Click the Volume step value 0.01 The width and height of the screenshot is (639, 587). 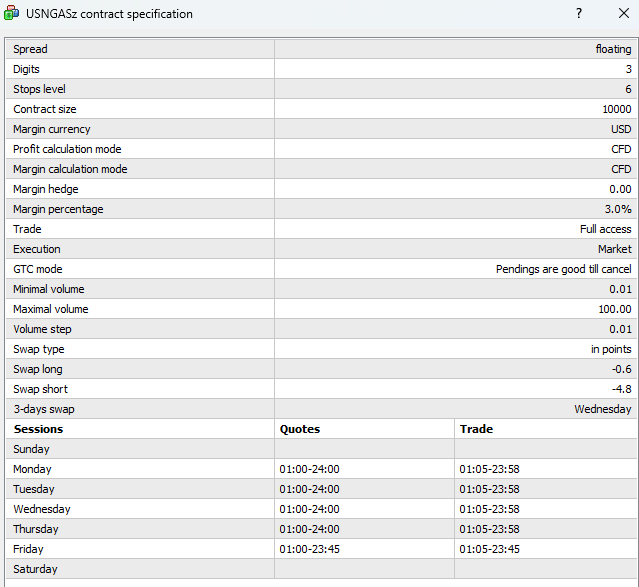(620, 329)
